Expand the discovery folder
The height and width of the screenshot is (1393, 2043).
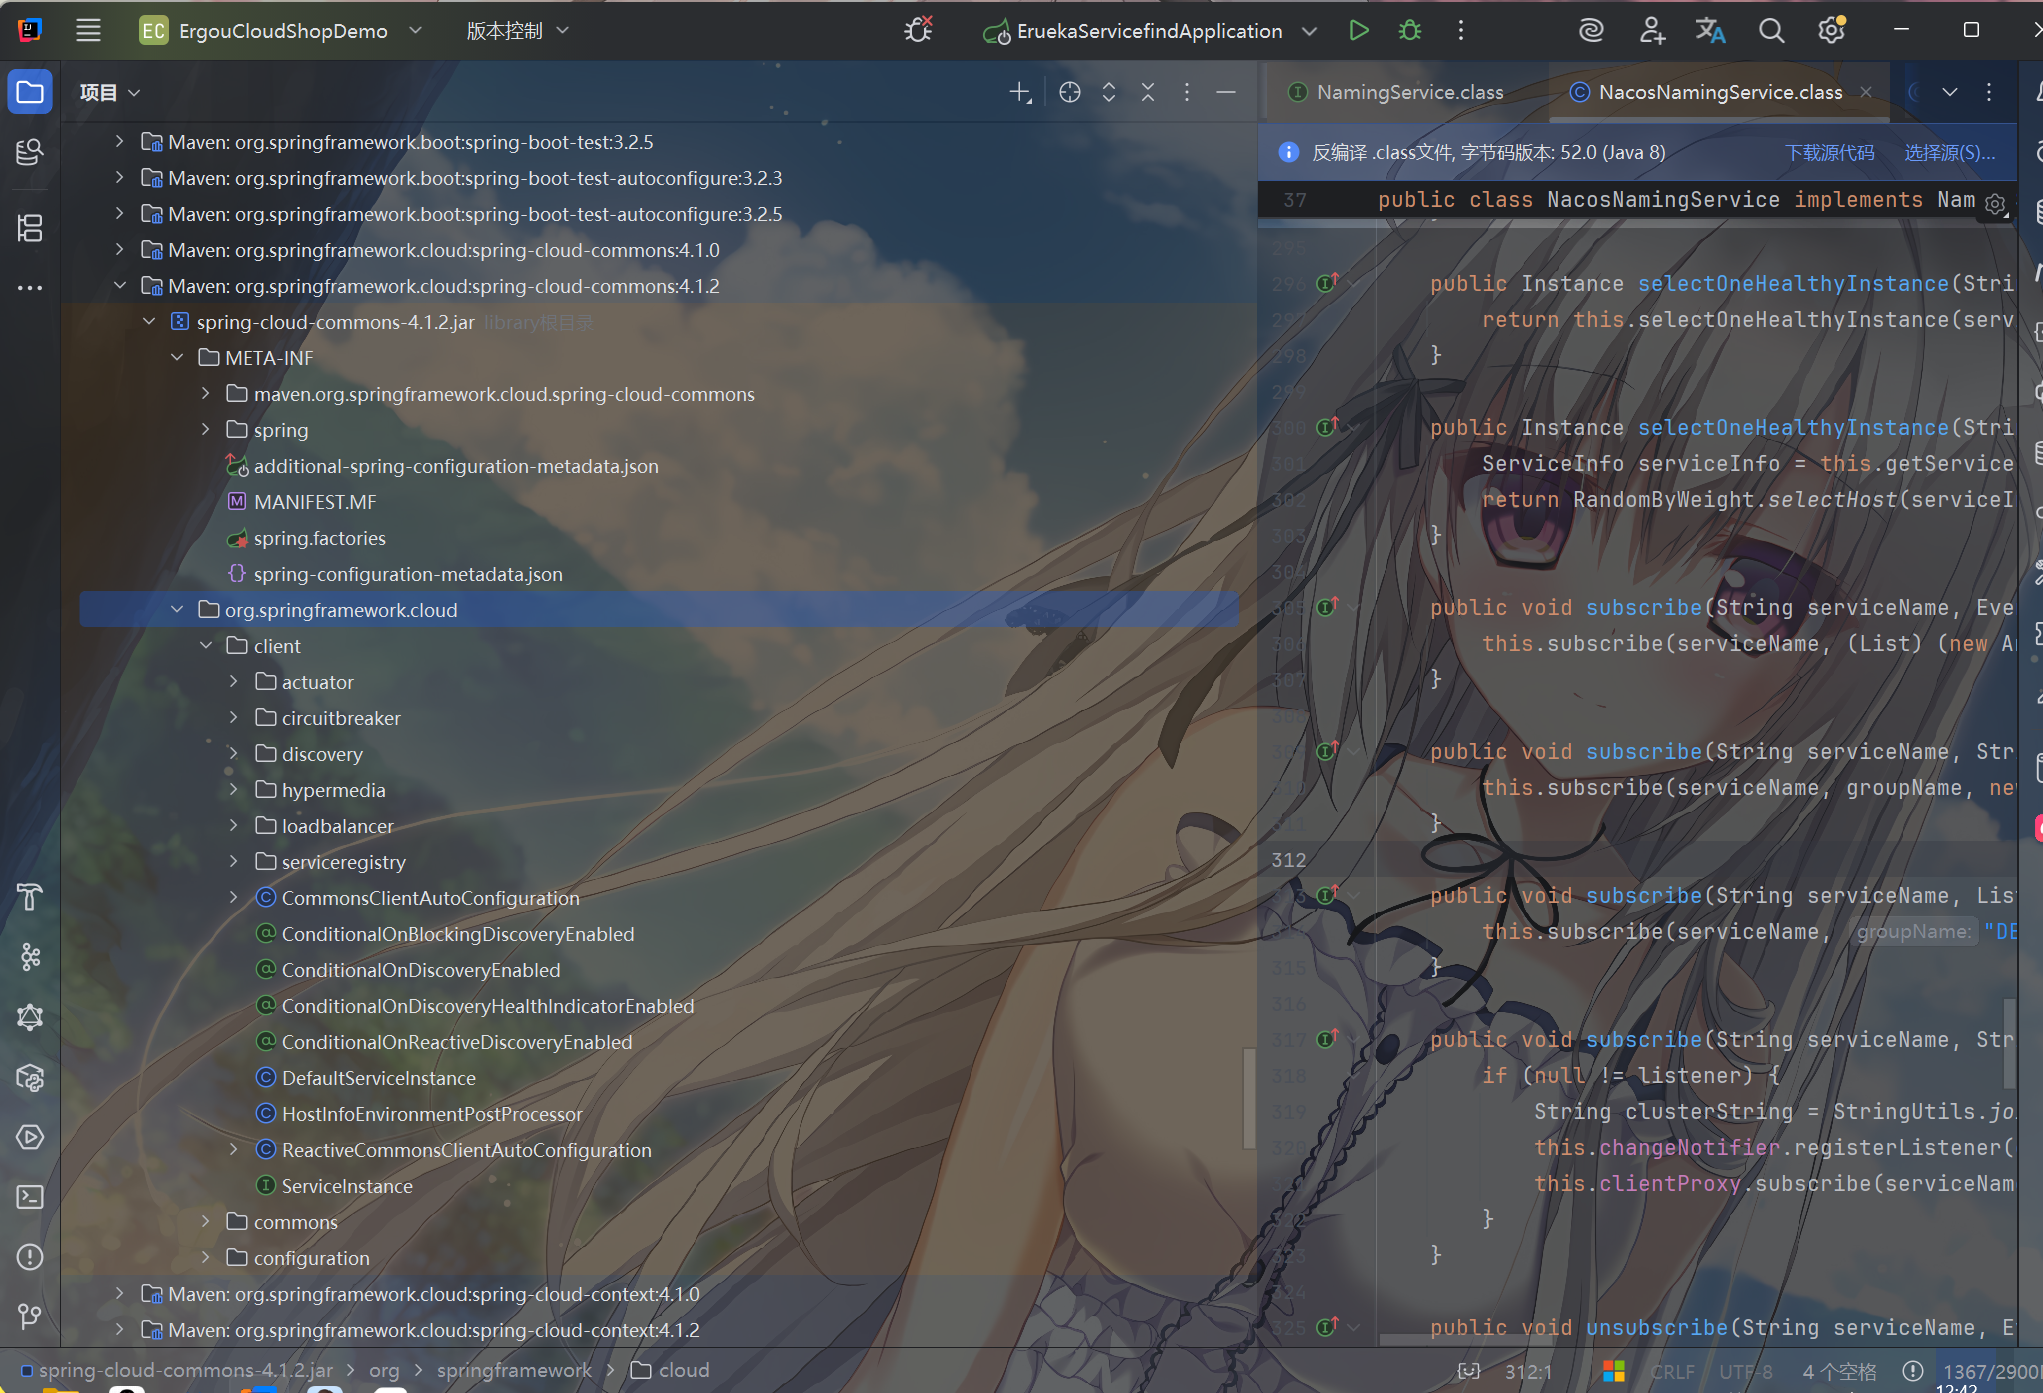point(234,754)
